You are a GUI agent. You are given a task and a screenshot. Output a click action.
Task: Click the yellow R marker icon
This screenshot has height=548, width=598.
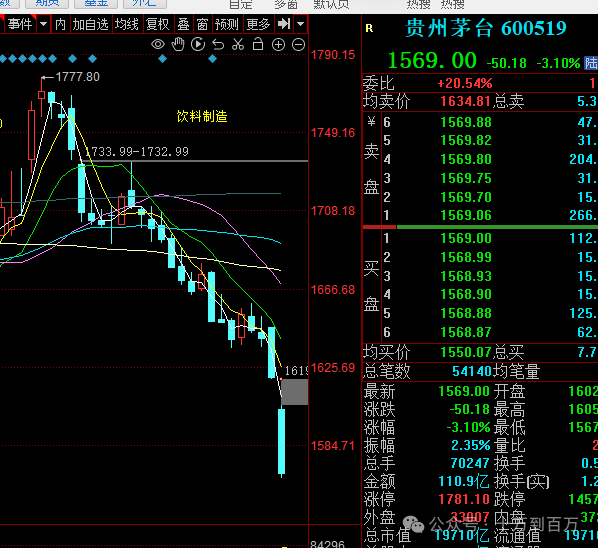coord(369,29)
